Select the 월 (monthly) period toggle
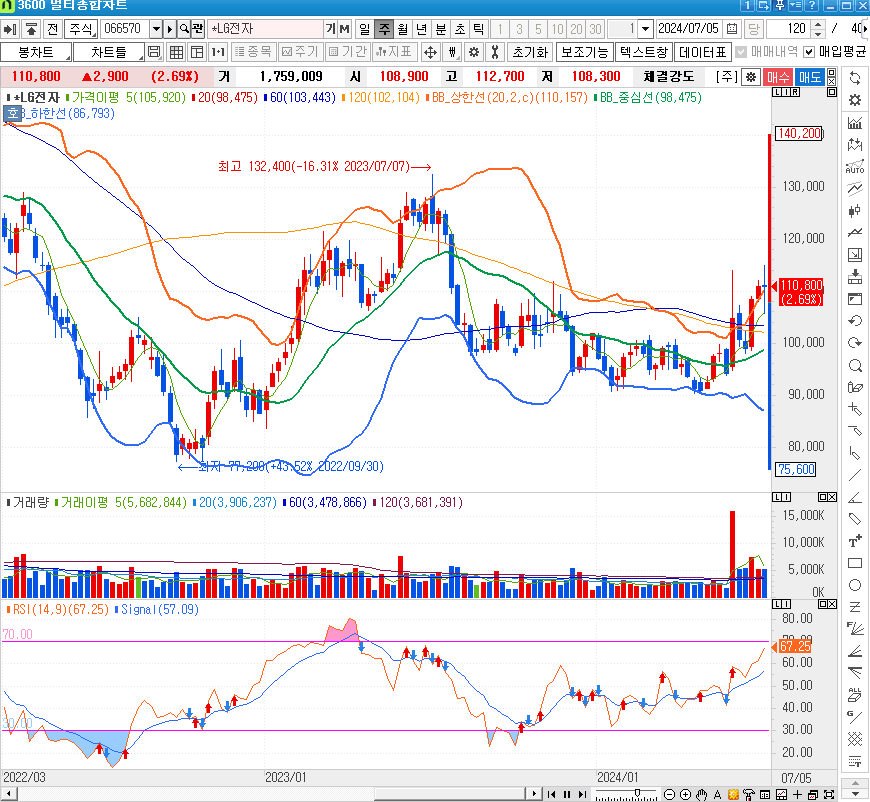Viewport: 870px width, 802px height. click(403, 28)
